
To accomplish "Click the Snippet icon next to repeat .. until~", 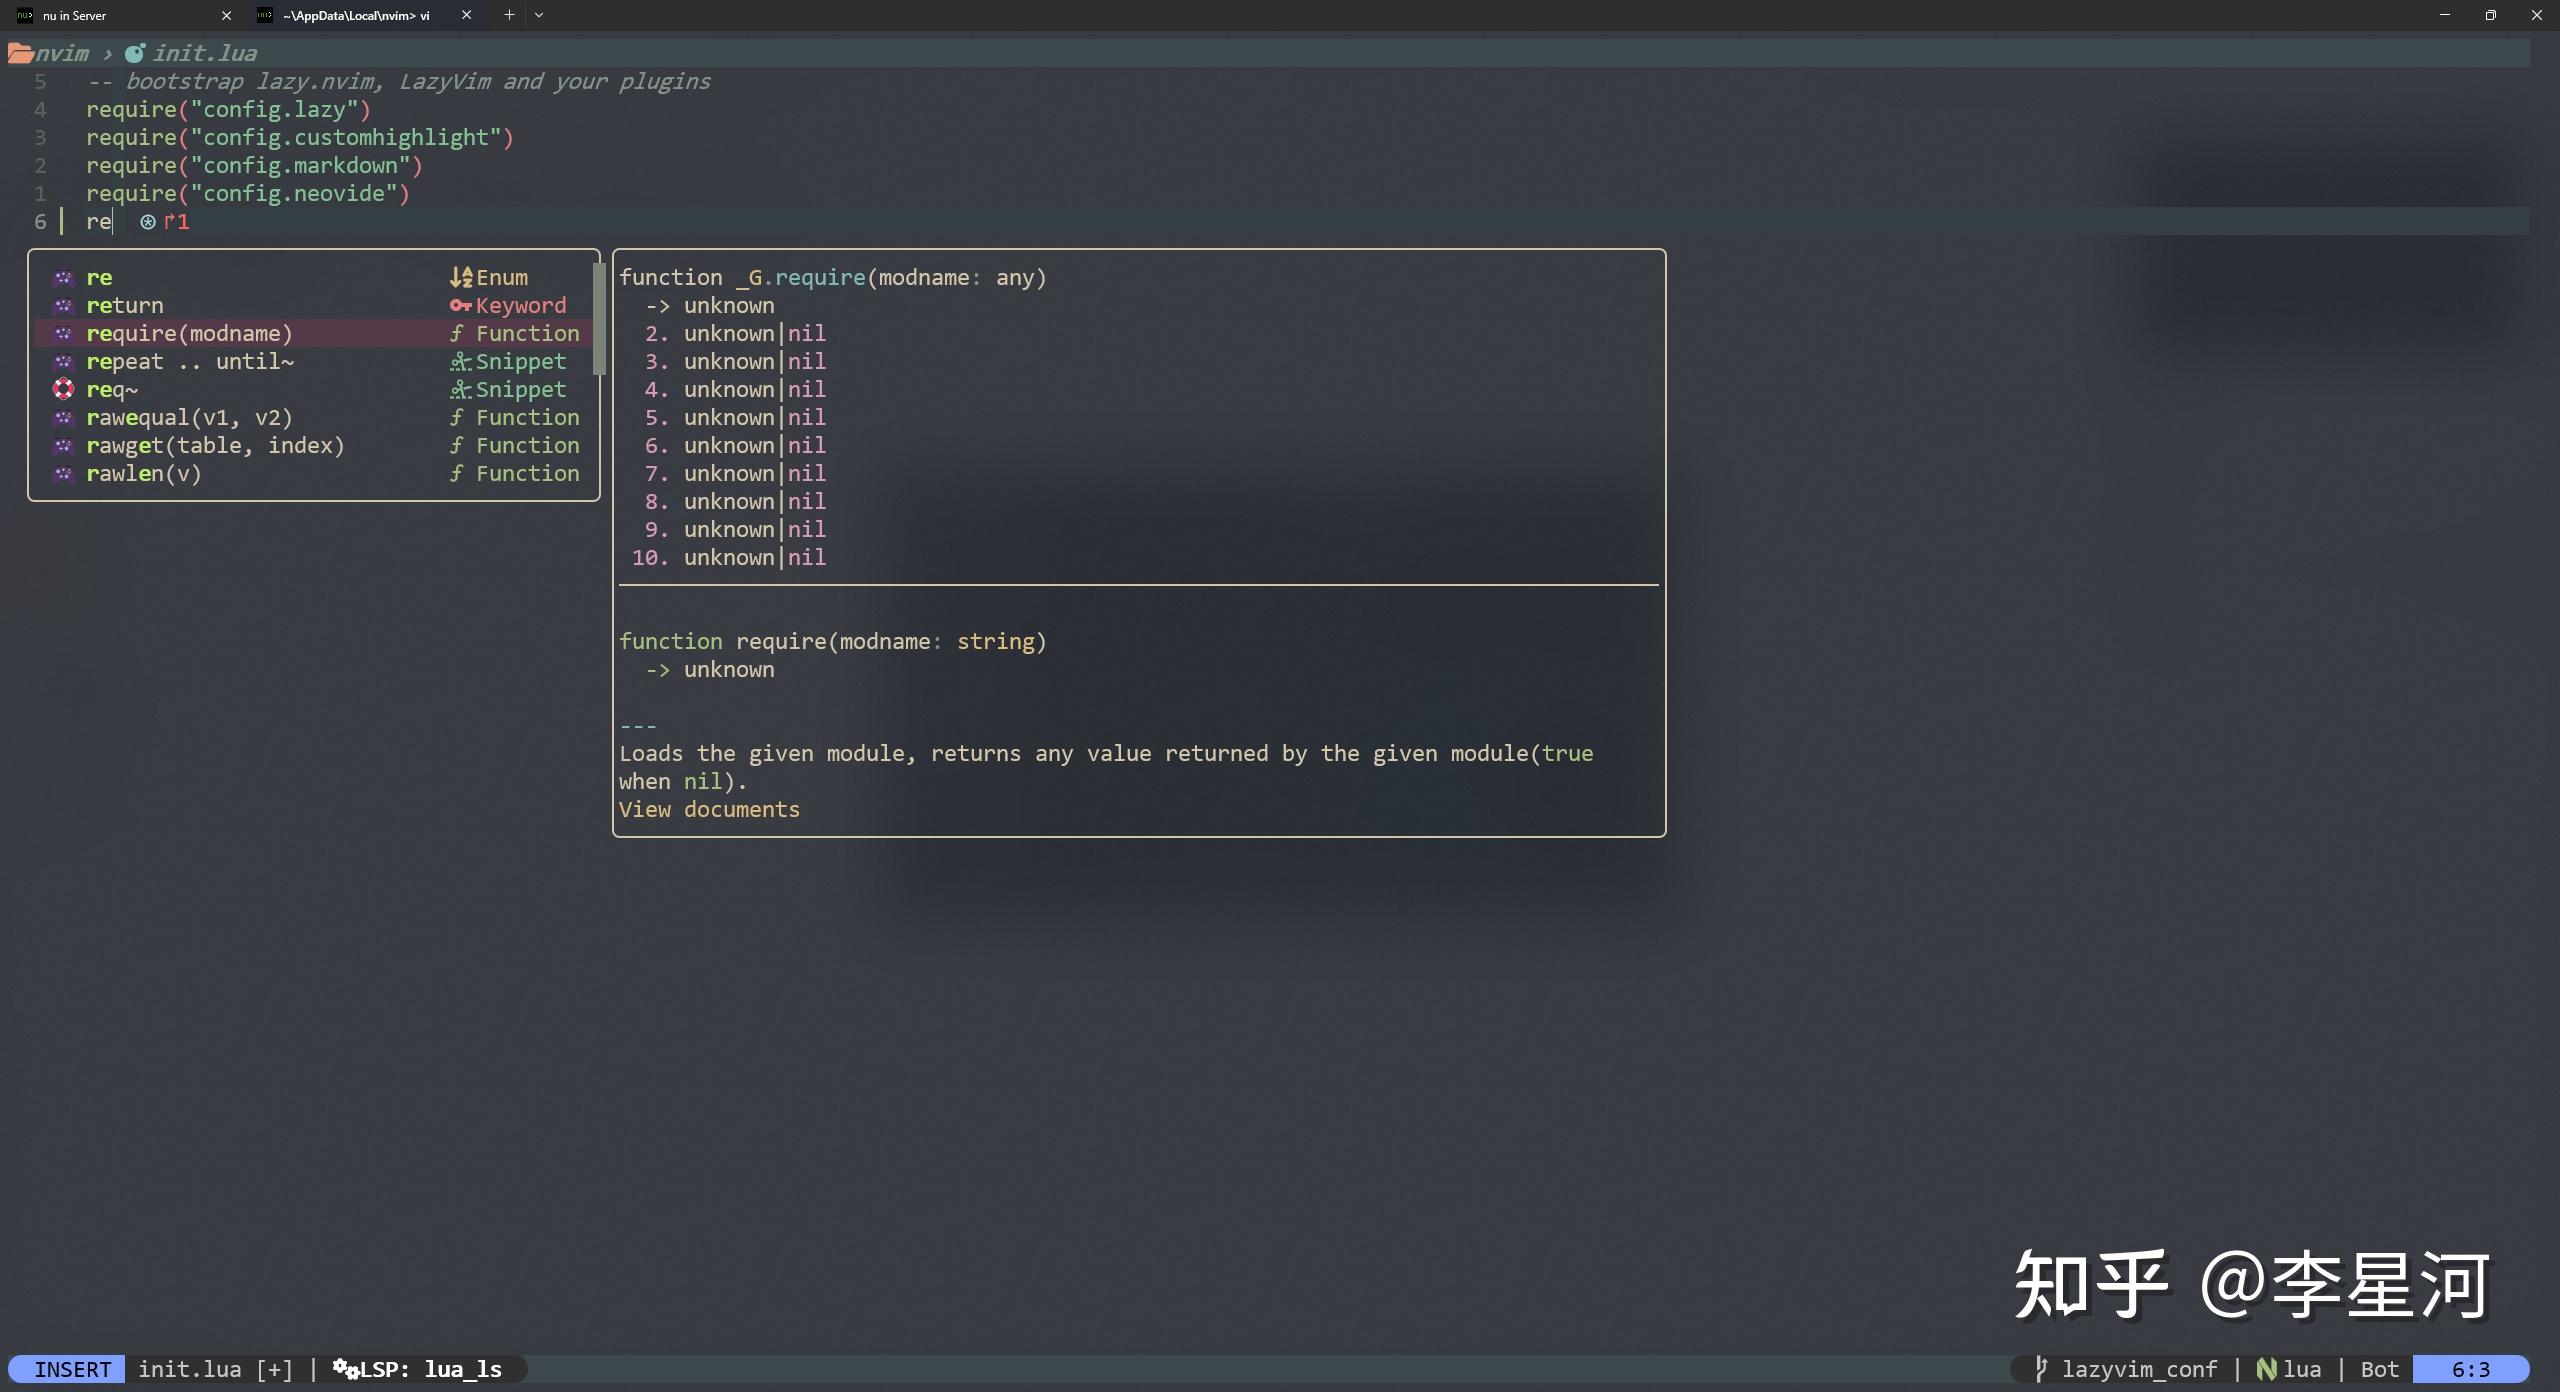I will (459, 361).
